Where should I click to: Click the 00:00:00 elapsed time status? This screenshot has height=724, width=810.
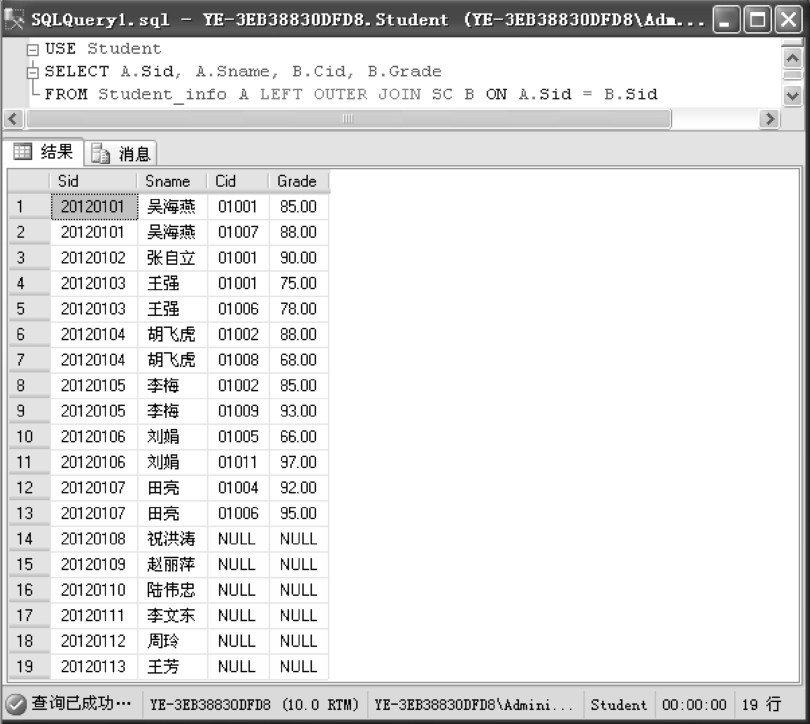click(694, 704)
